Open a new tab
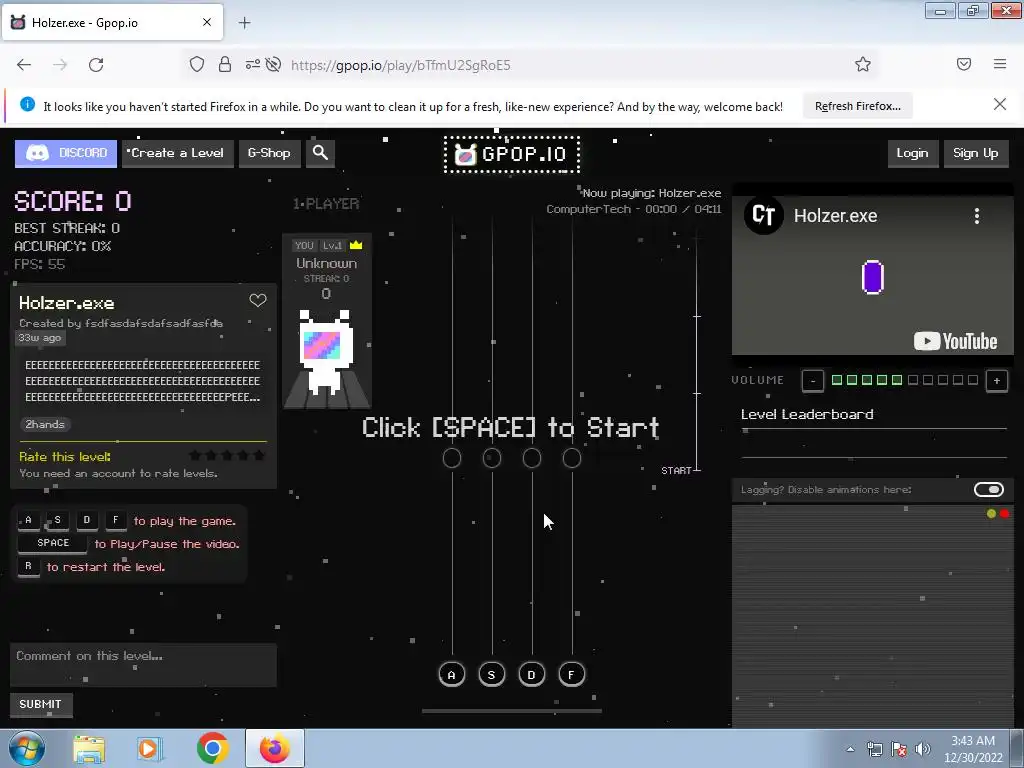The image size is (1024, 768). pos(244,23)
